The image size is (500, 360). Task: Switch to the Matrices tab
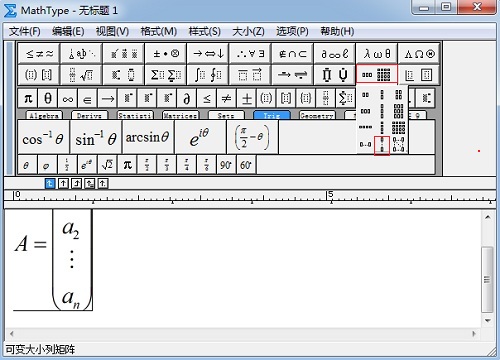click(180, 115)
